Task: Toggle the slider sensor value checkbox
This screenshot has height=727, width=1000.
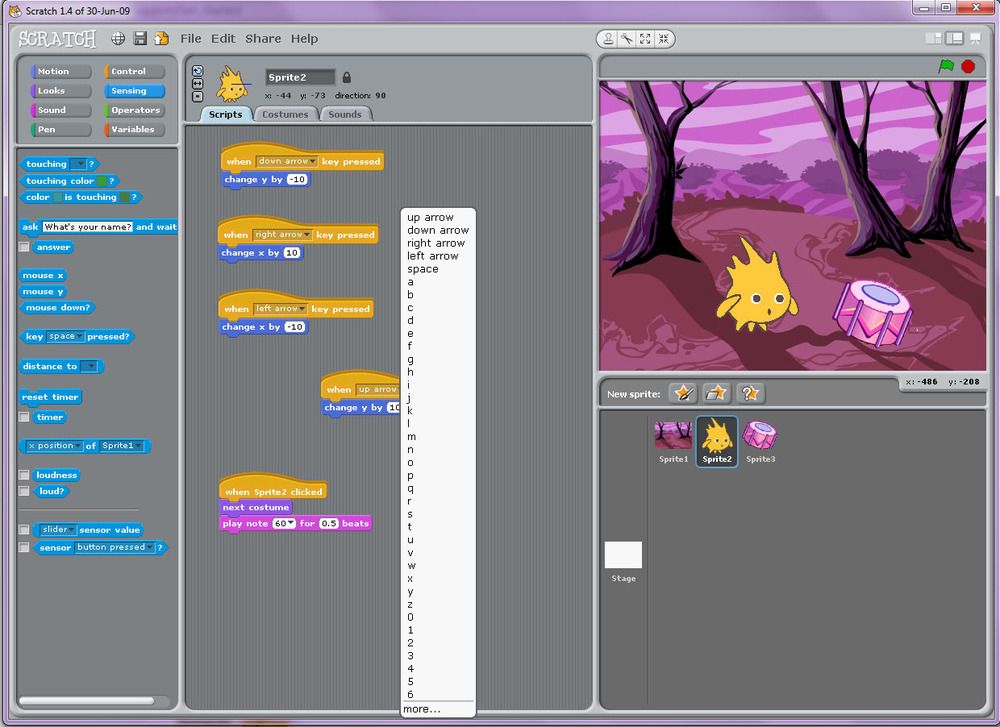Action: tap(24, 529)
